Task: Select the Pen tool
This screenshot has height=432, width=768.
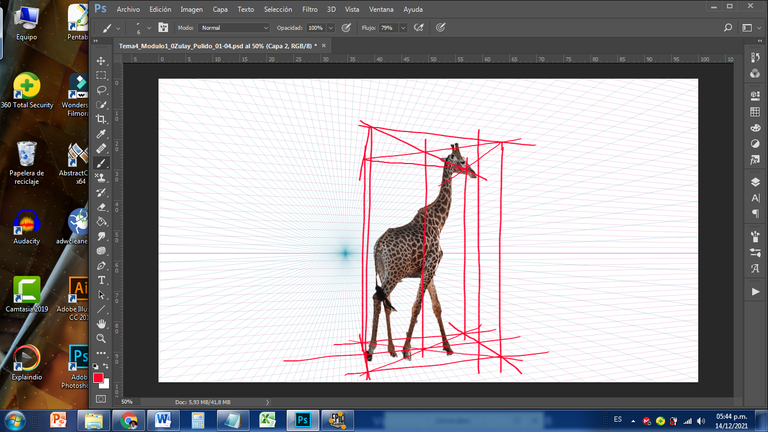Action: click(x=101, y=265)
